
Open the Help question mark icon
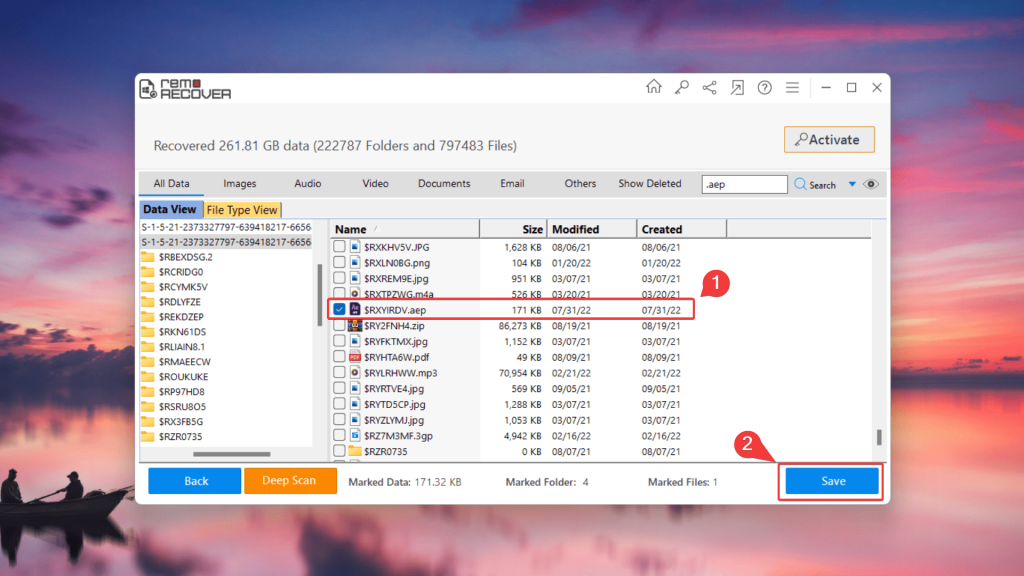tap(765, 87)
